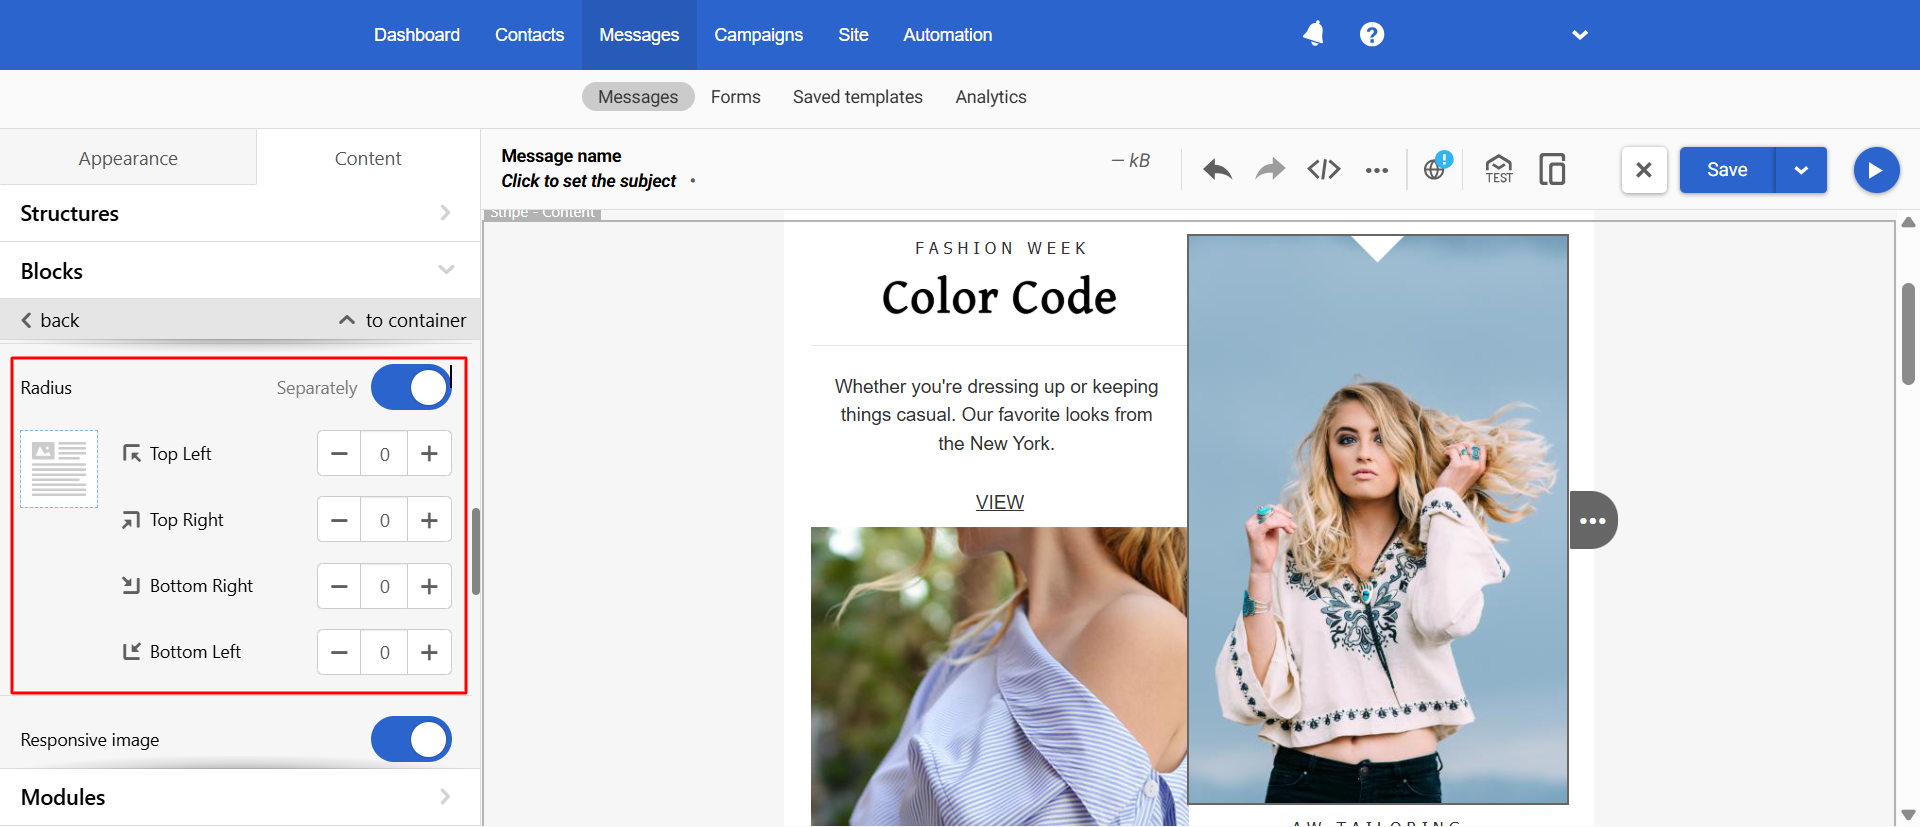Click the Save button
Viewport: 1920px width, 827px height.
pyautogui.click(x=1727, y=170)
